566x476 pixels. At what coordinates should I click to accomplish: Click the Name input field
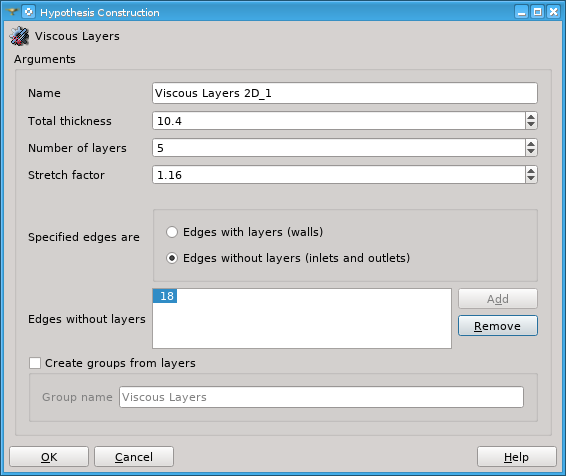tap(345, 93)
